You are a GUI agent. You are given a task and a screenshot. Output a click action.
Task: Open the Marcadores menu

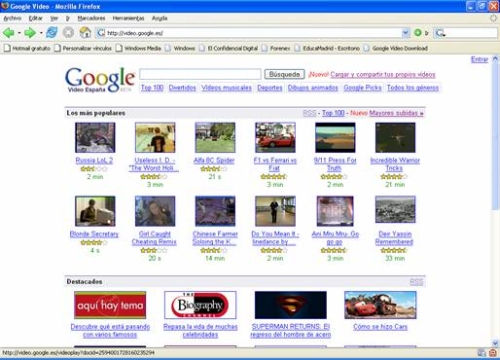91,18
